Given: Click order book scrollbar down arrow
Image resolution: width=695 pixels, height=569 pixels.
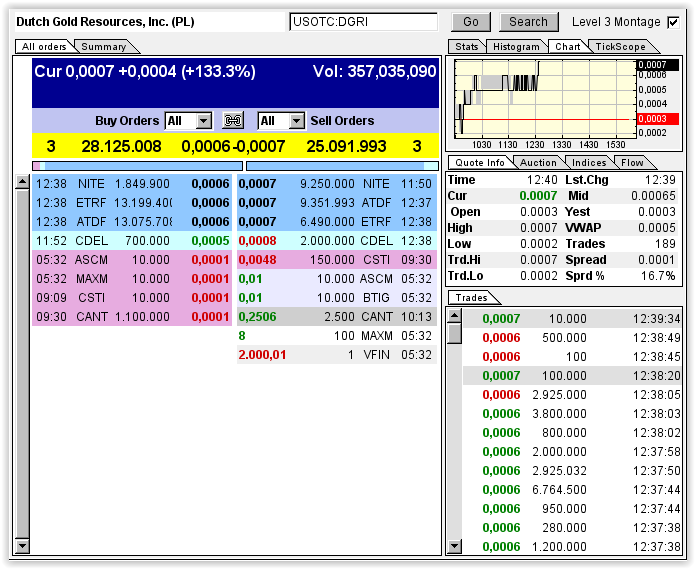Looking at the screenshot, I should pos(22,546).
